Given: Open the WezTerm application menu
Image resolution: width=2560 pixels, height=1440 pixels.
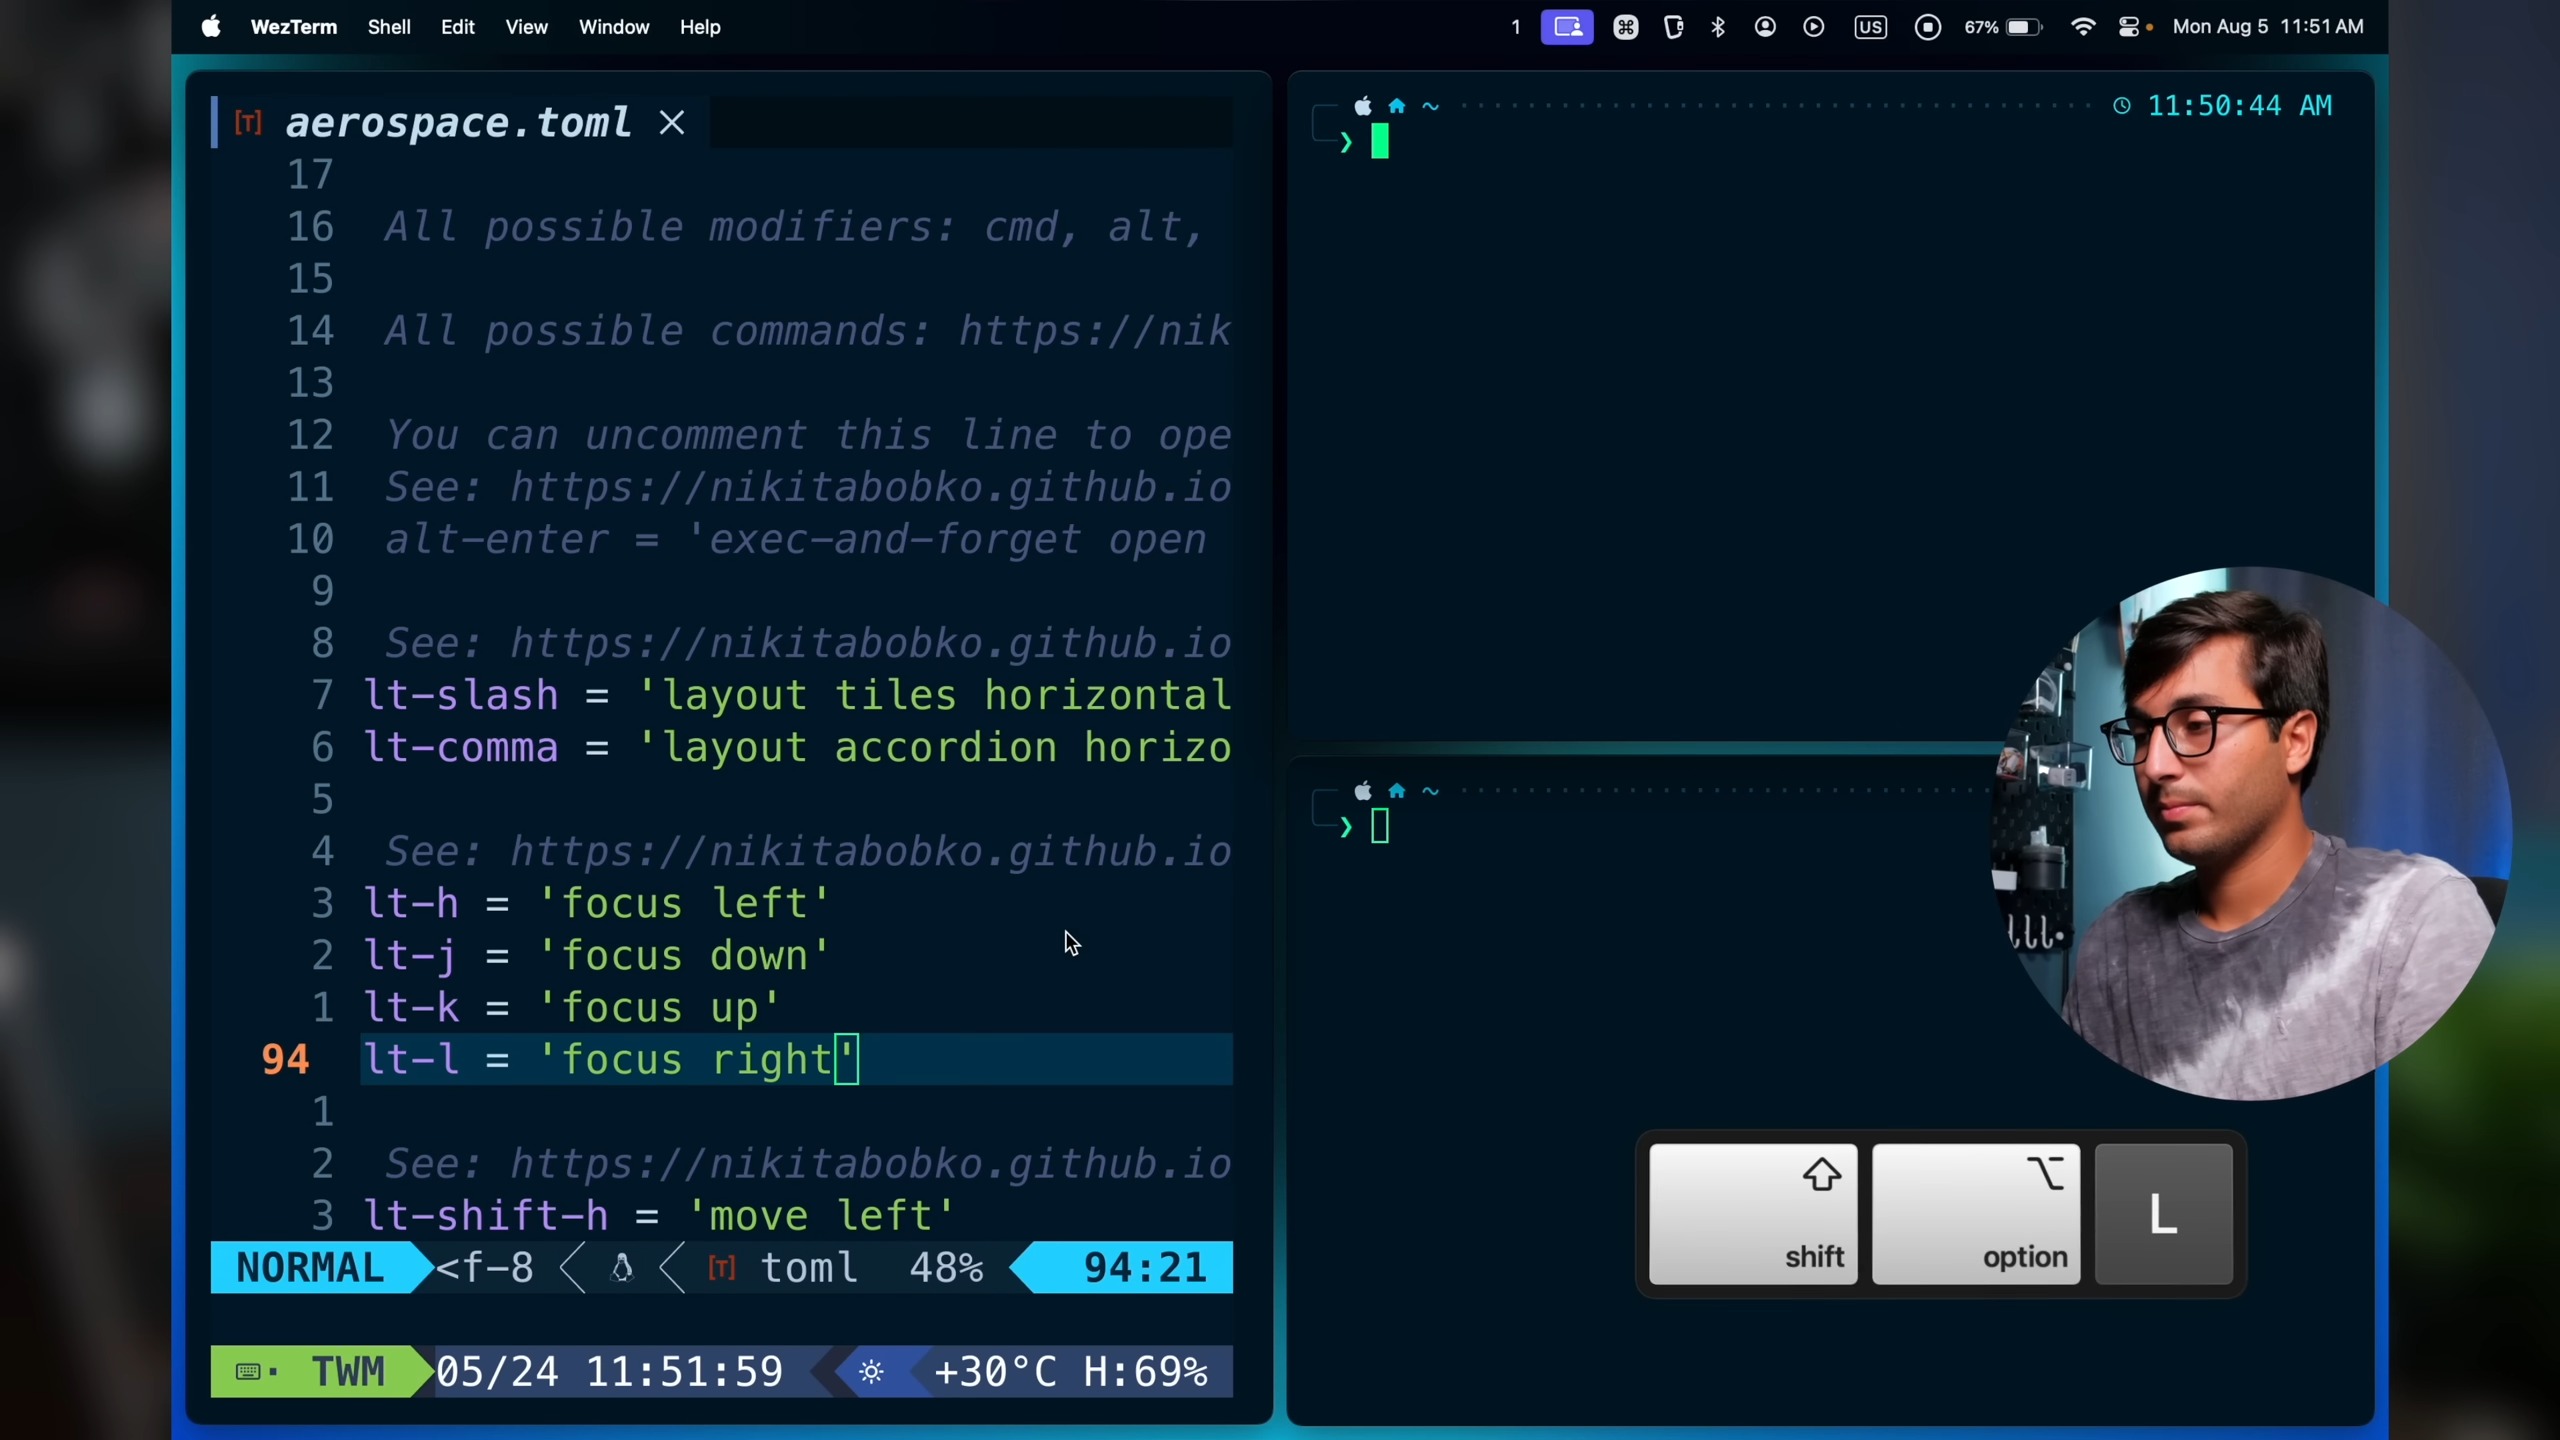Looking at the screenshot, I should click(293, 27).
